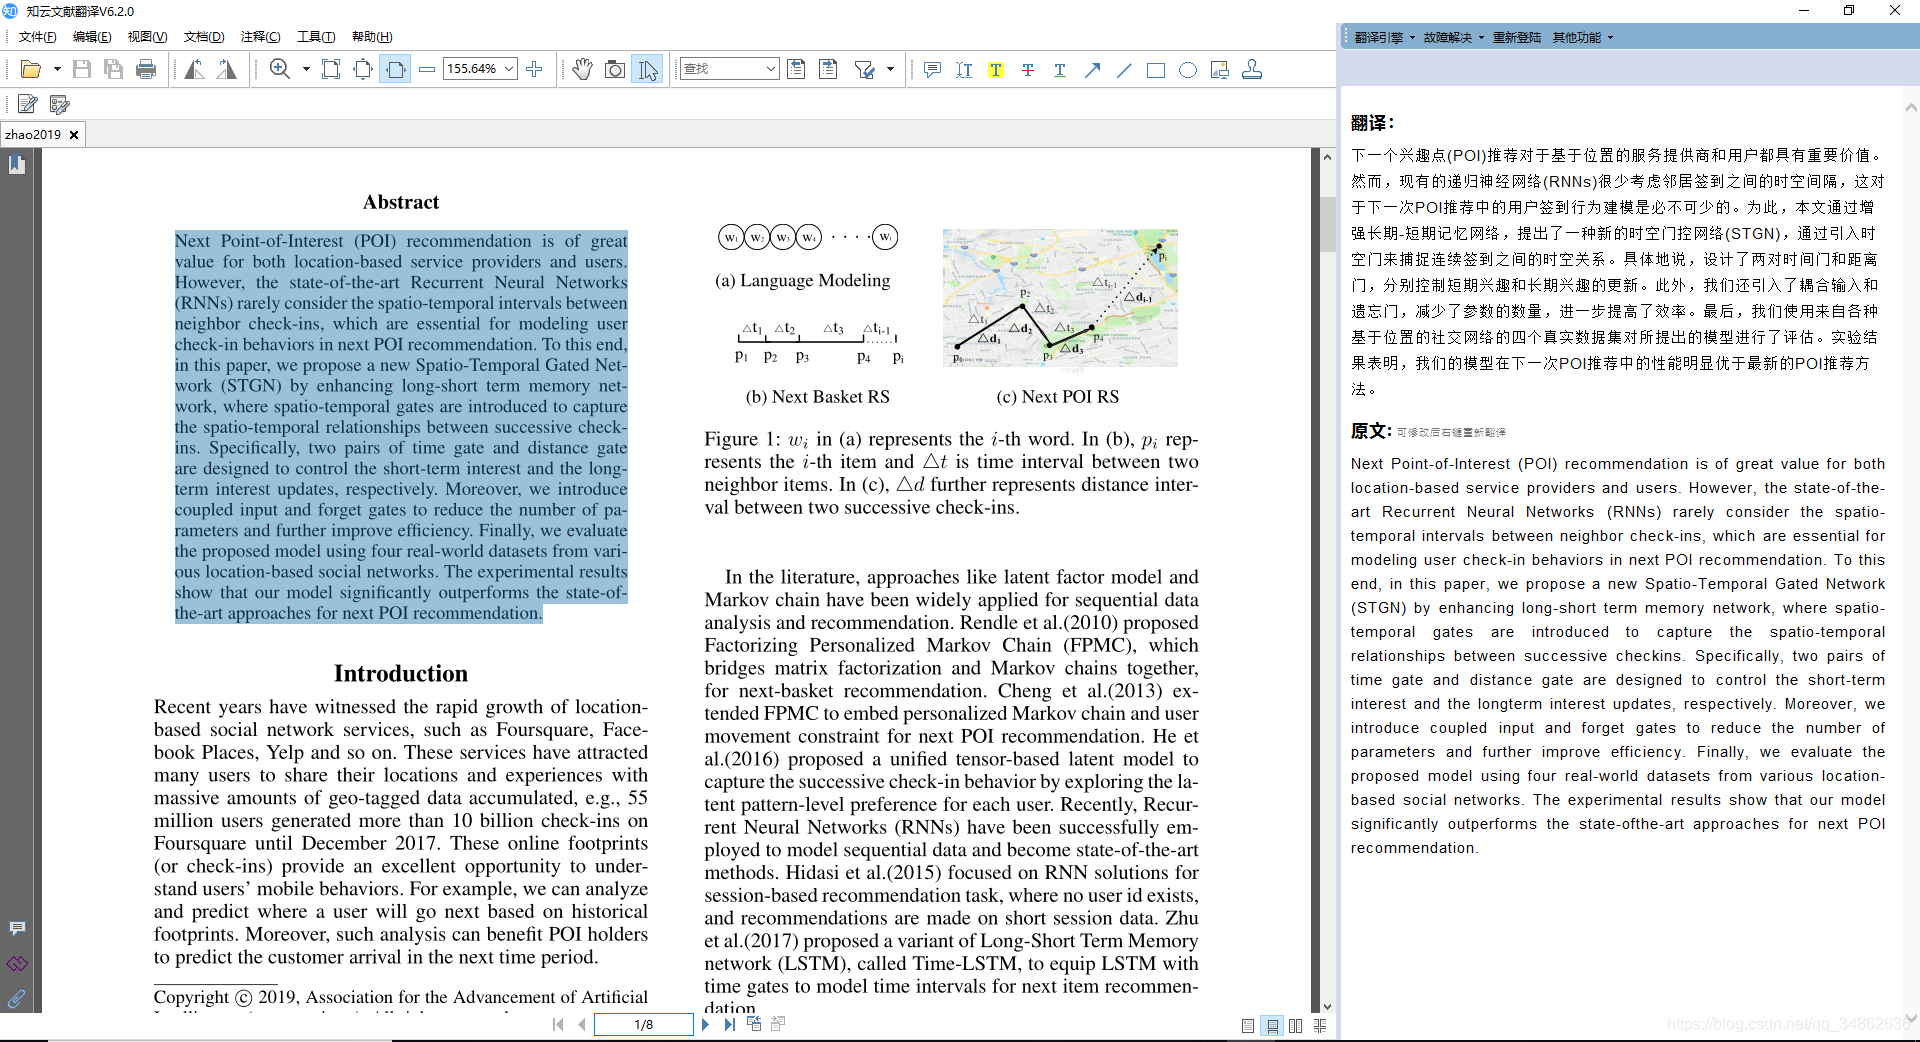Click the Open file folder icon
Screen dimensions: 1920x1042
coord(31,69)
